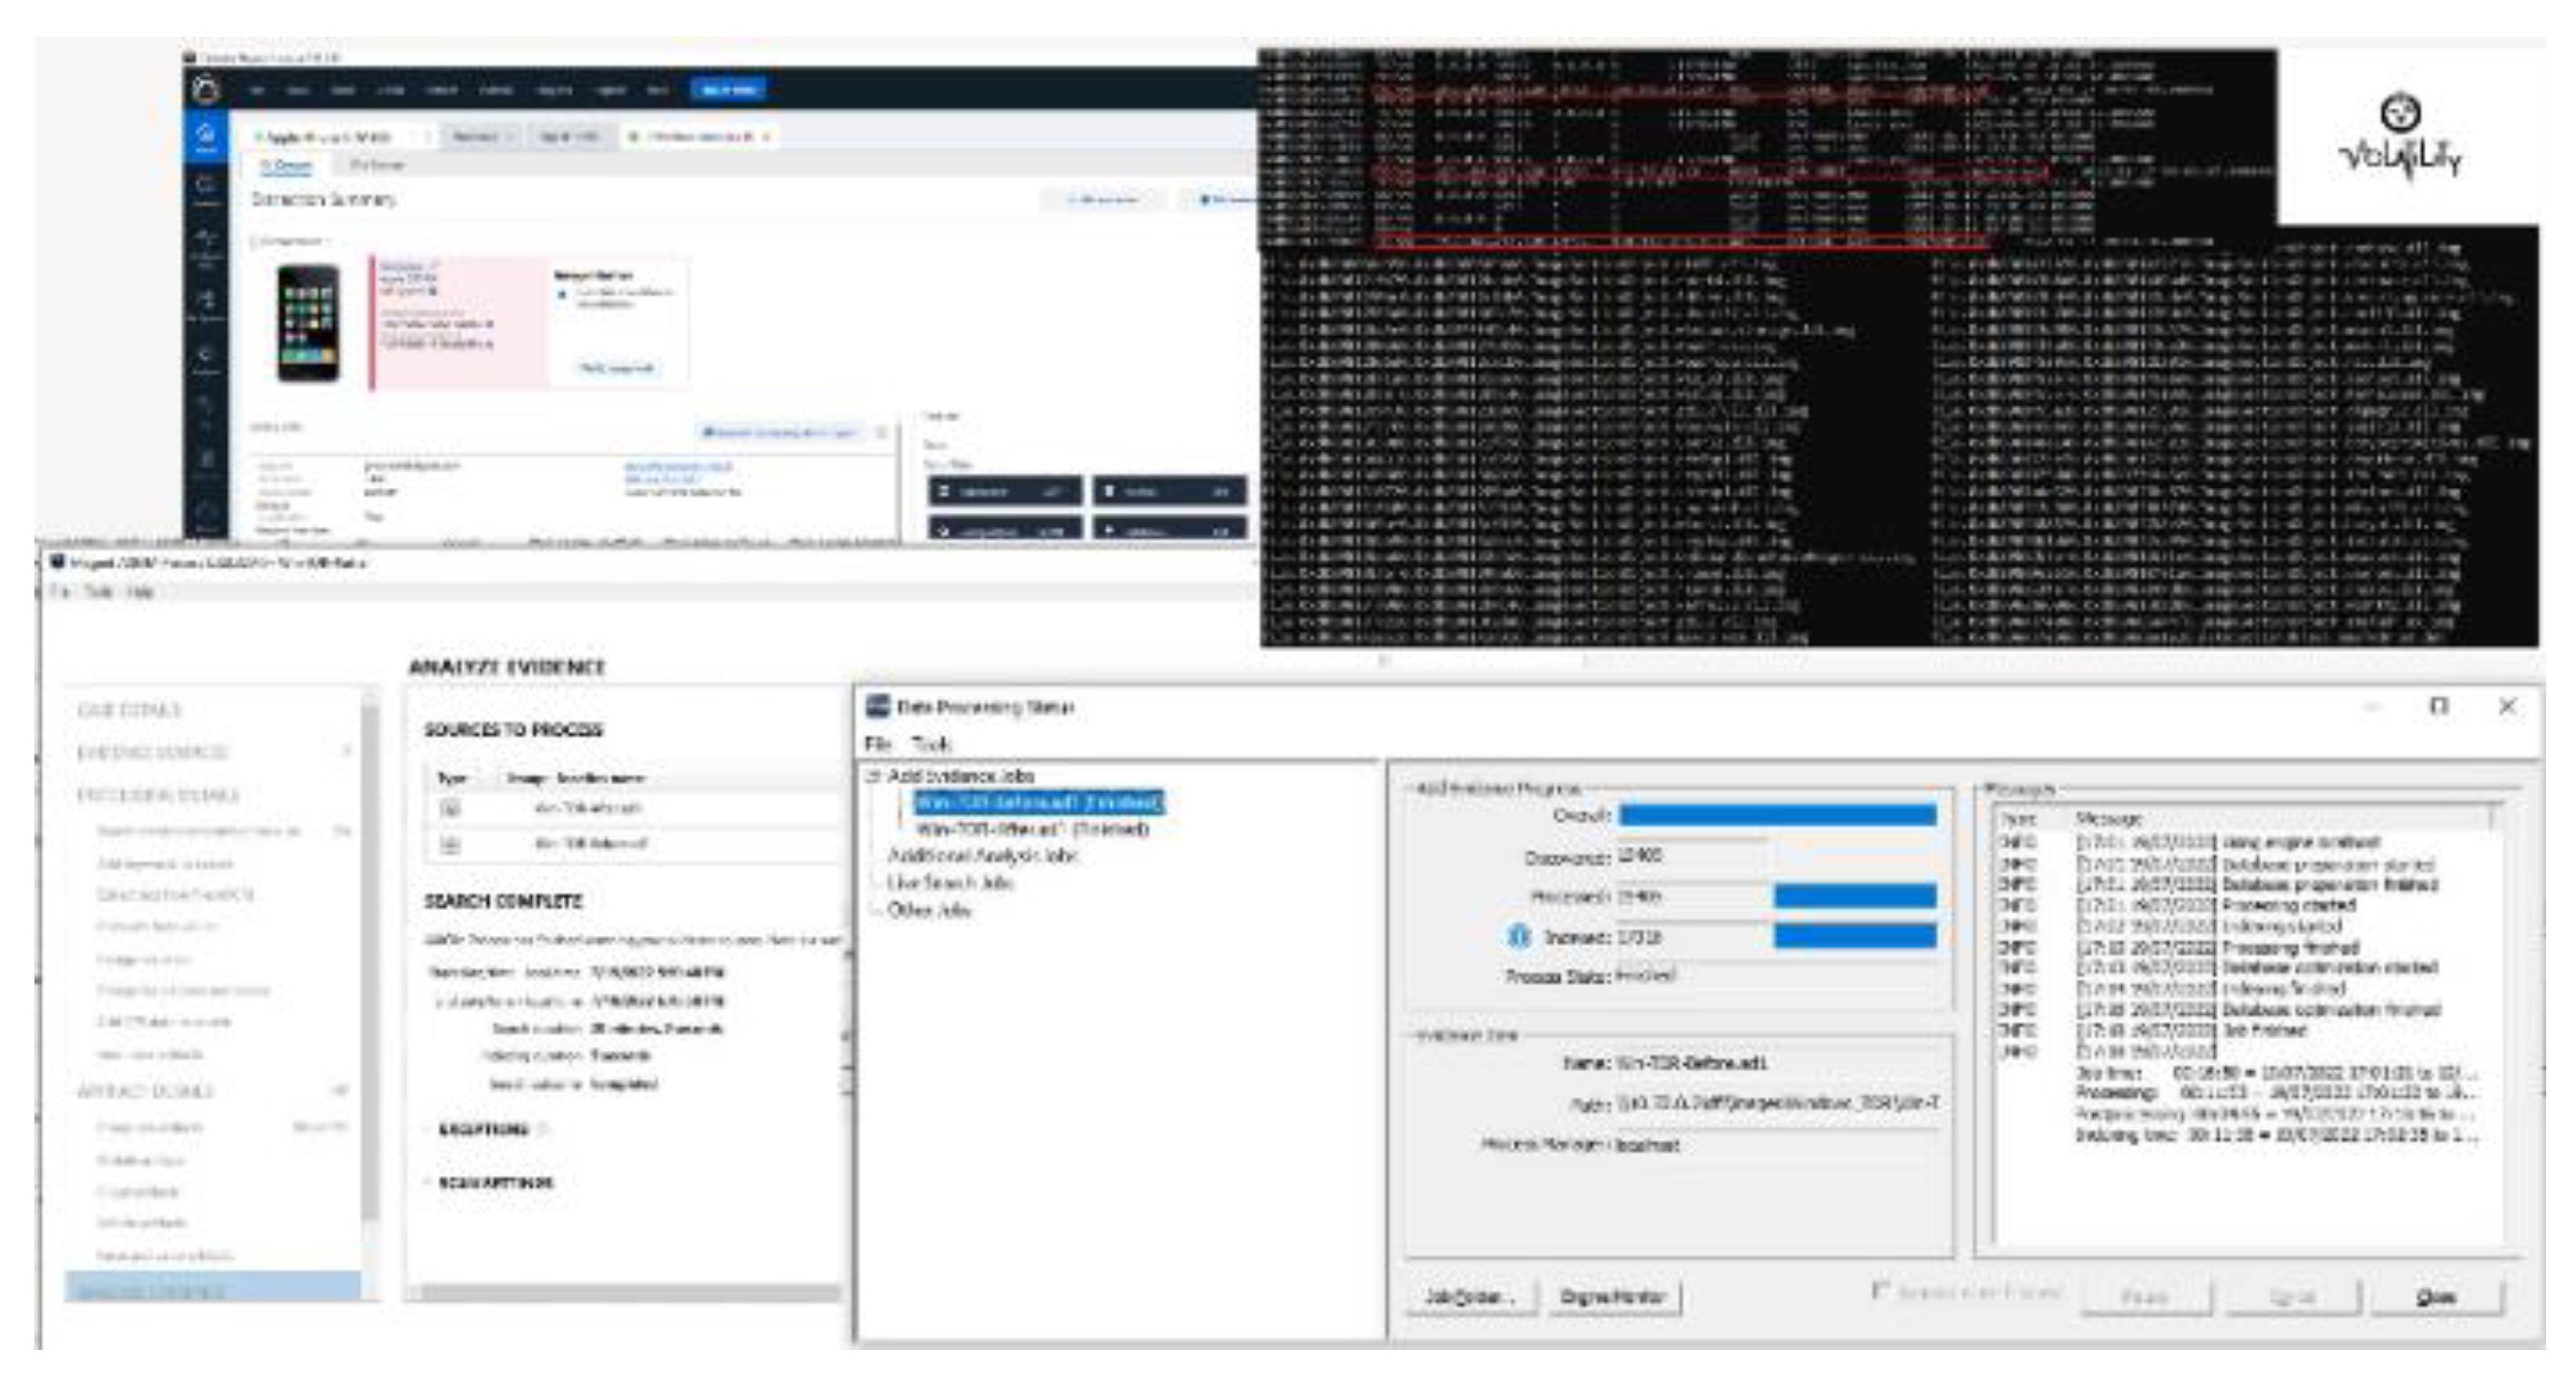Click the second evidence image type icon
This screenshot has width=2576, height=1379.
click(451, 844)
